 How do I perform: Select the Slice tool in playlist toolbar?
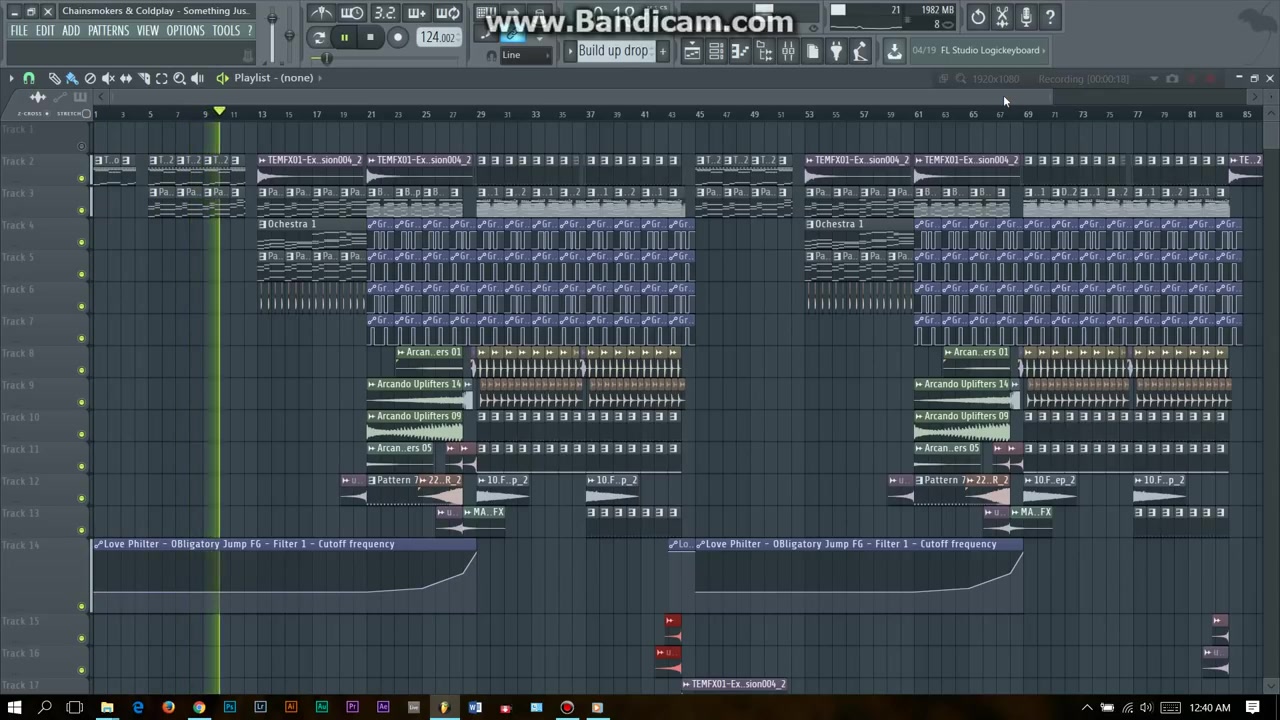coord(144,78)
